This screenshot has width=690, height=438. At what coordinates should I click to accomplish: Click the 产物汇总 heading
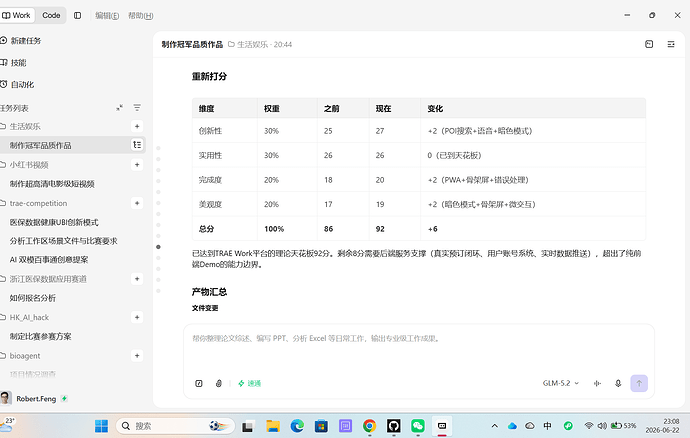point(209,292)
